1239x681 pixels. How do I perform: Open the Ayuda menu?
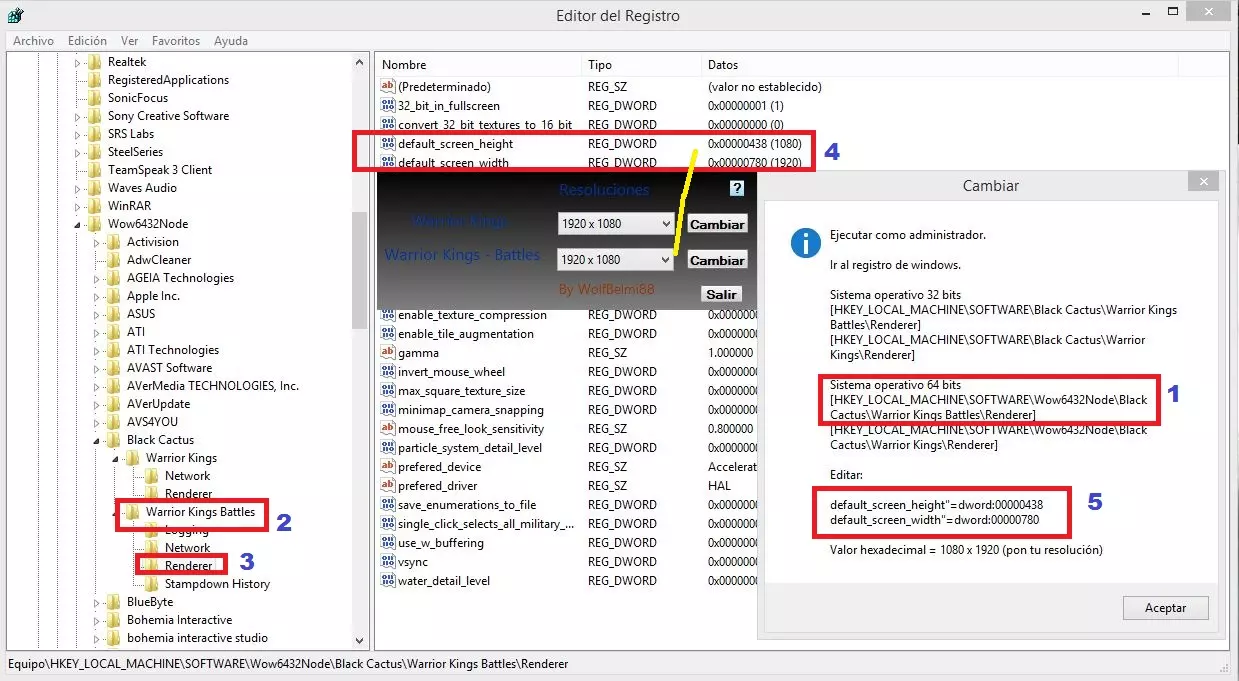231,41
